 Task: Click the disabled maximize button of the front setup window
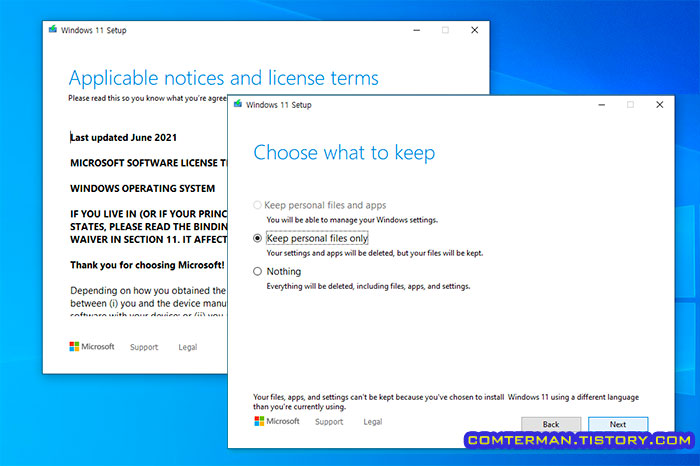pos(630,104)
